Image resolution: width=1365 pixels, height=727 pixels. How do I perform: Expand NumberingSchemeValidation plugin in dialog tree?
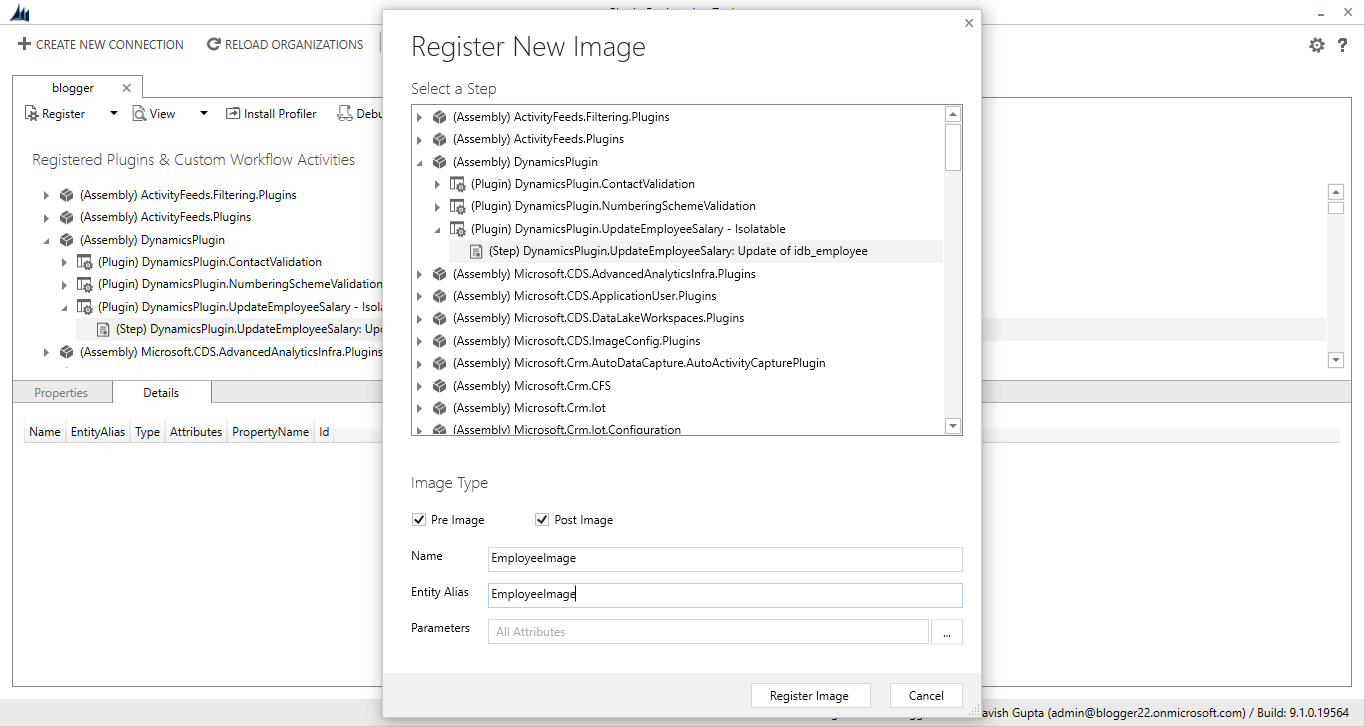pyautogui.click(x=438, y=206)
